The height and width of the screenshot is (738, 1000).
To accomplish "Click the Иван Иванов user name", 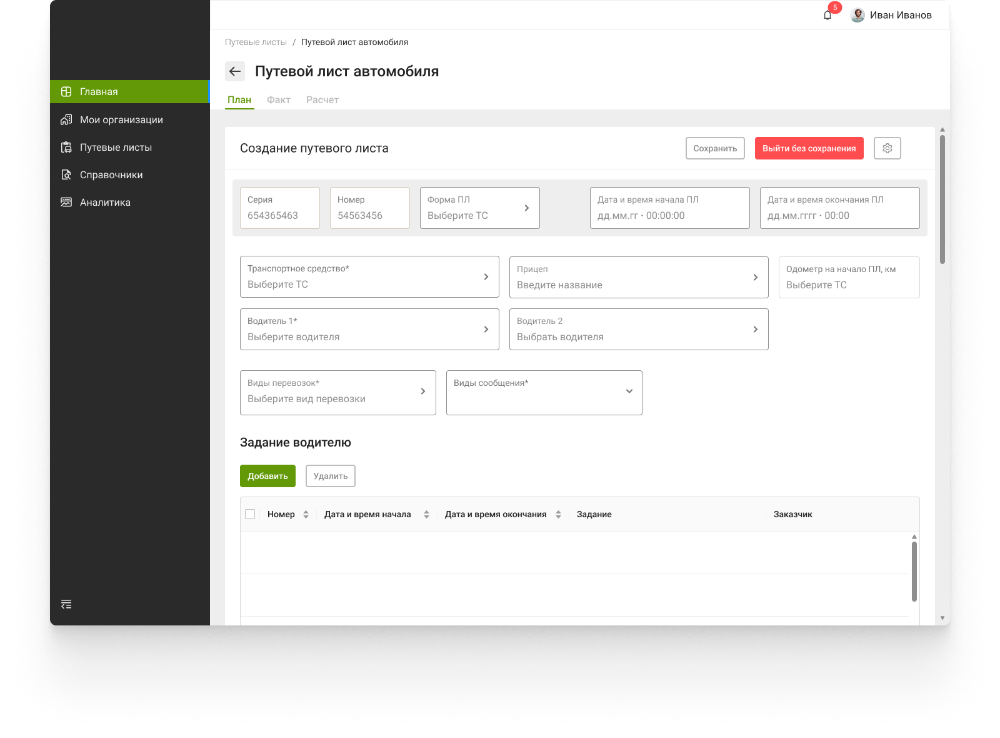I will 901,15.
